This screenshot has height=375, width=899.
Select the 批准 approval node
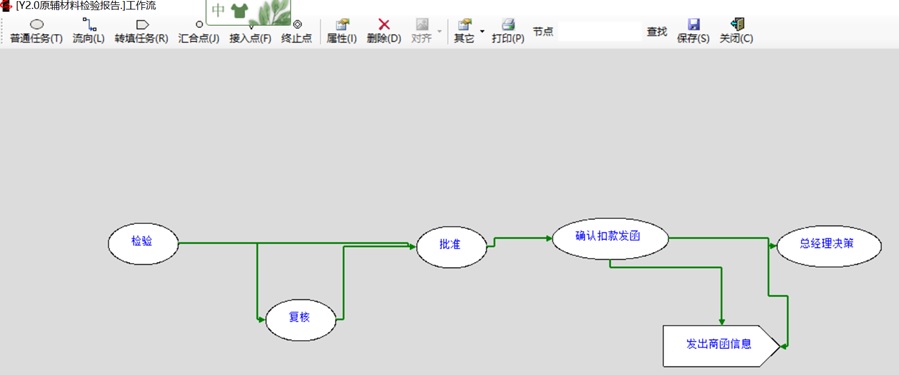tap(452, 247)
